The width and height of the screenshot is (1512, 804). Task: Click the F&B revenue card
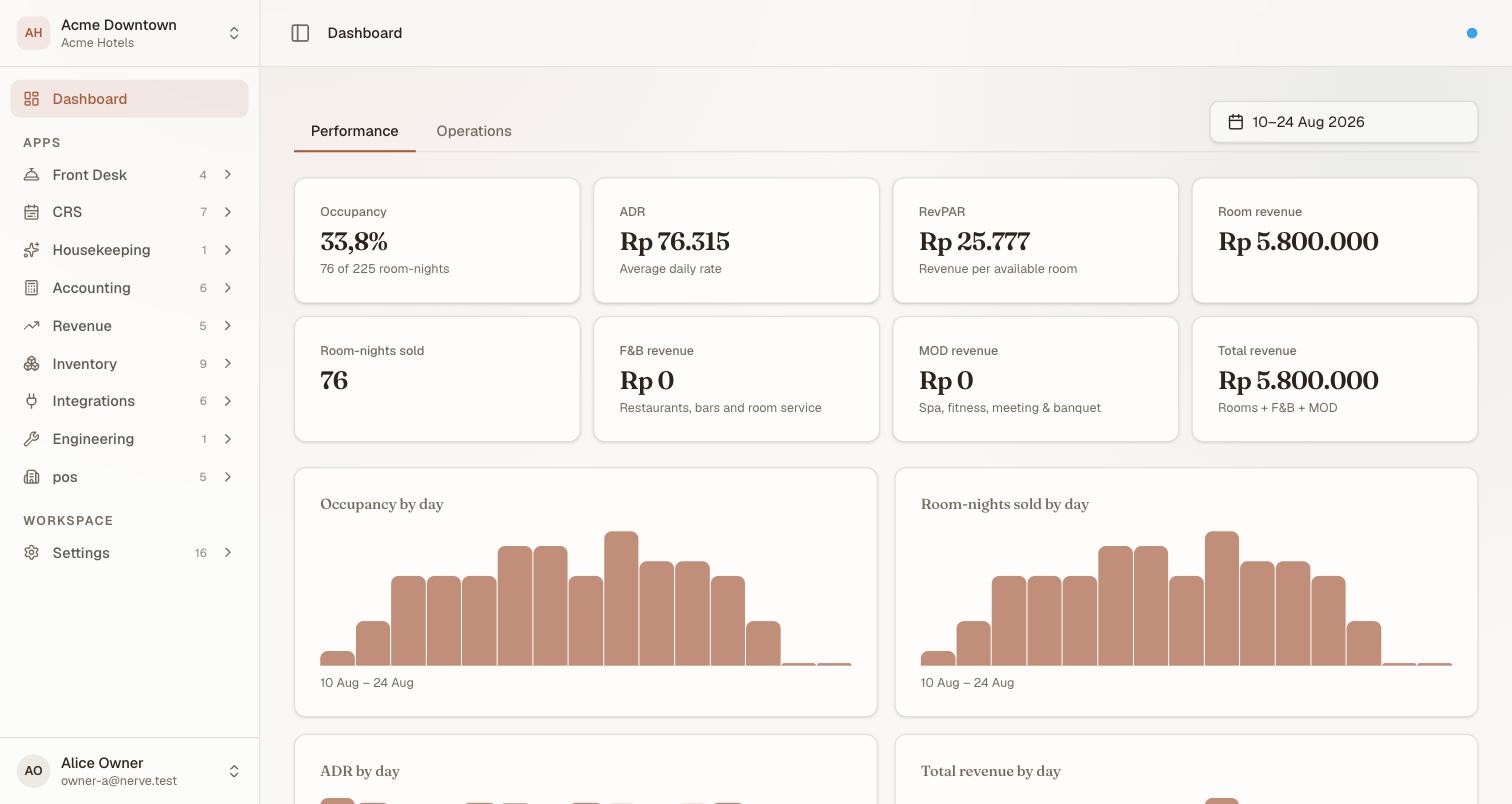(736, 379)
